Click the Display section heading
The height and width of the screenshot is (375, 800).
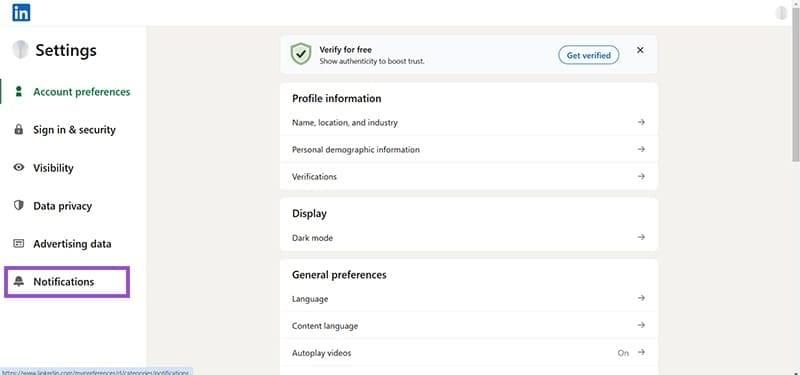tap(309, 214)
